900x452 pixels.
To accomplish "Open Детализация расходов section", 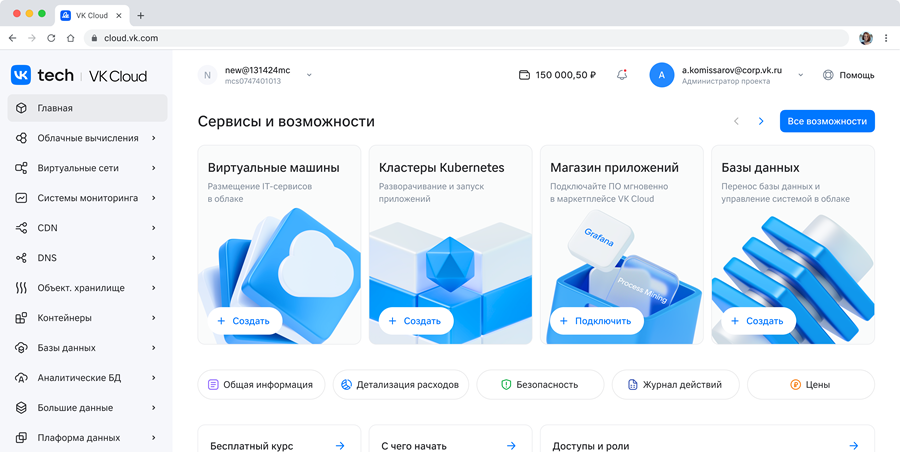I will pyautogui.click(x=401, y=385).
